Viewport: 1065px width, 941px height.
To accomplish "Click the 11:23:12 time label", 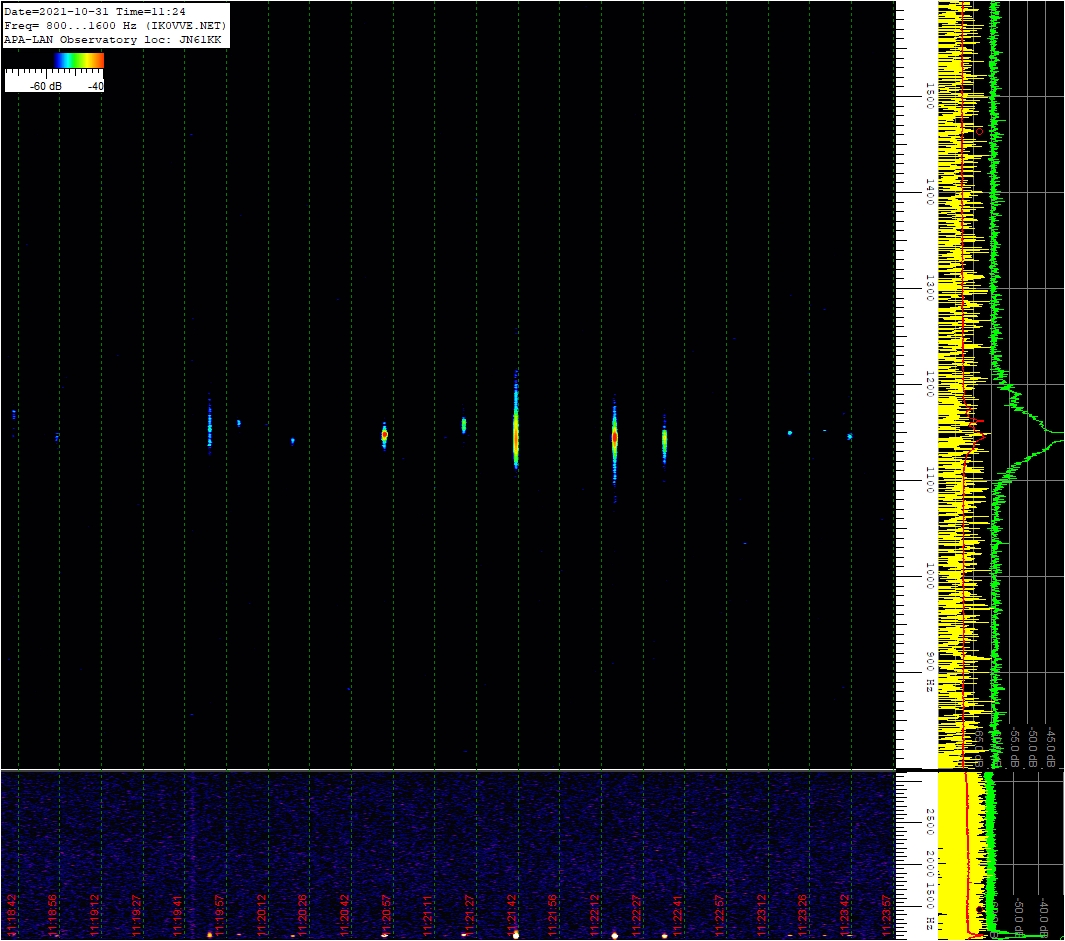I will pos(762,915).
